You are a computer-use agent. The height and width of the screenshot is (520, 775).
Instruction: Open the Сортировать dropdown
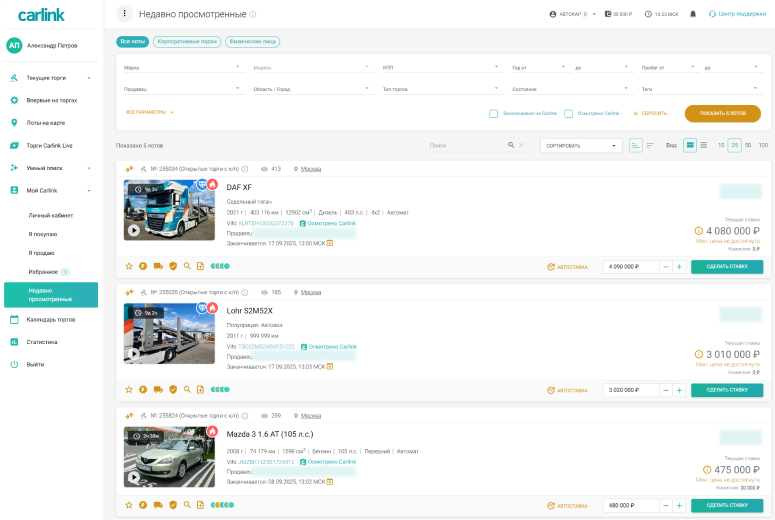pyautogui.click(x=581, y=145)
